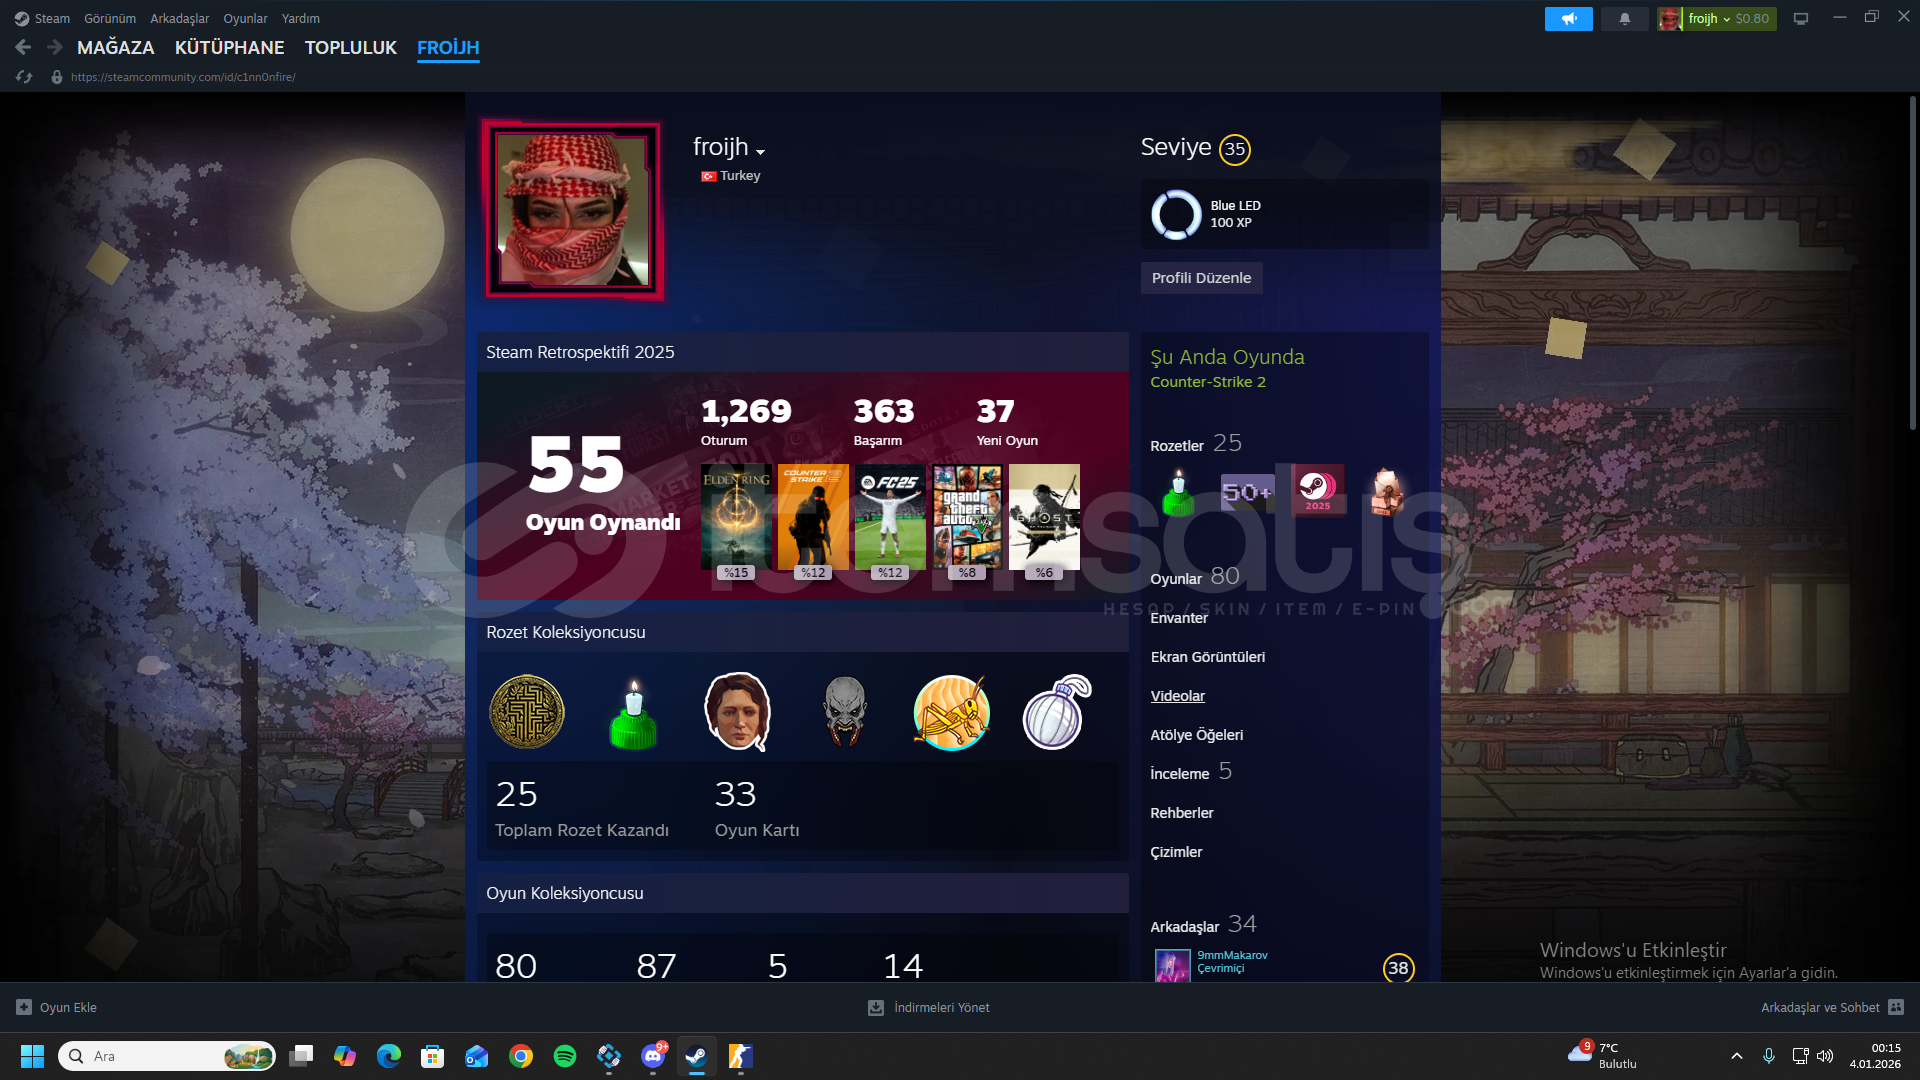Viewport: 1920px width, 1080px height.
Task: Open froijh account dropdown in title bar
Action: 1716,19
